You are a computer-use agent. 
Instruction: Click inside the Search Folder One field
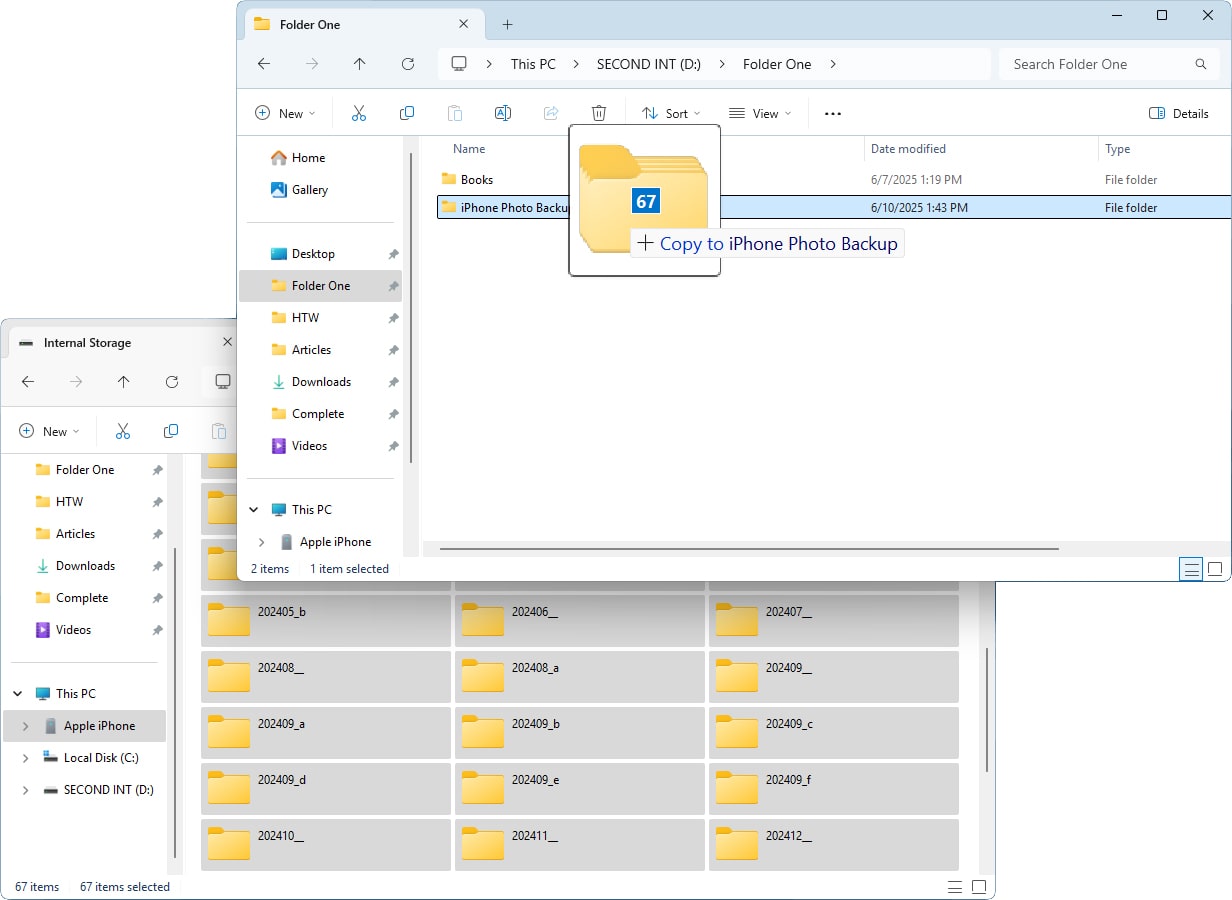1100,64
